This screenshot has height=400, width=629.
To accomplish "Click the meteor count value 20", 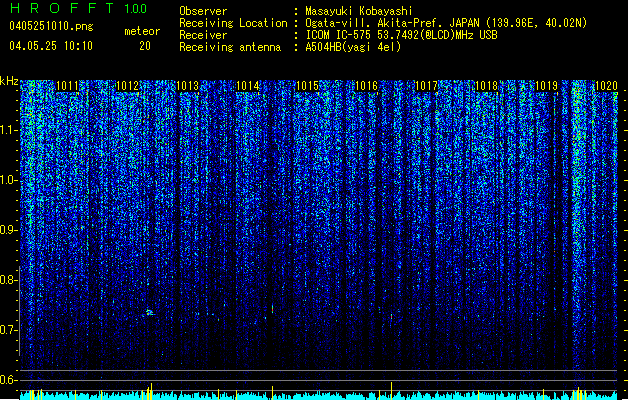I will [145, 46].
